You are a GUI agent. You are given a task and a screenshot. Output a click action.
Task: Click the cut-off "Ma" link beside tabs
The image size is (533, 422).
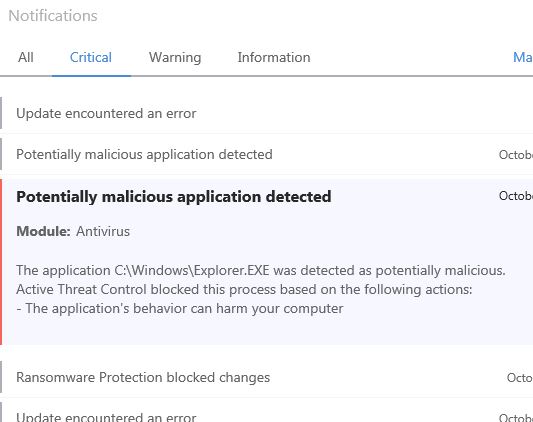(523, 57)
